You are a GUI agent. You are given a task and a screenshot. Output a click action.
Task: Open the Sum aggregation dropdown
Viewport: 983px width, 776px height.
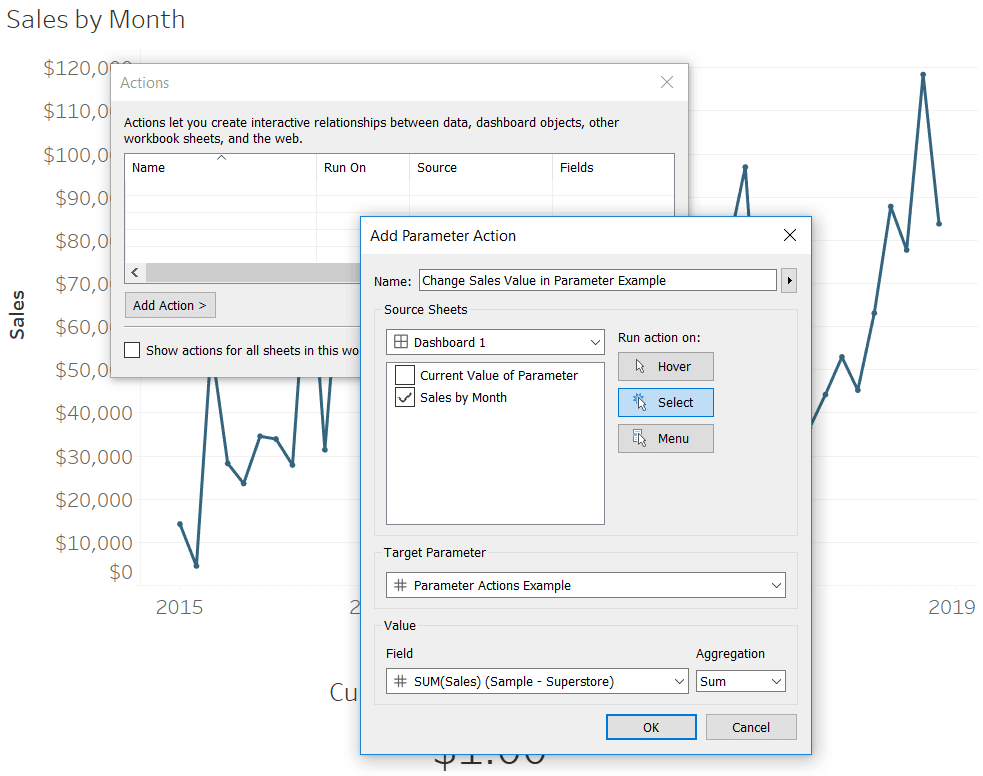click(740, 681)
